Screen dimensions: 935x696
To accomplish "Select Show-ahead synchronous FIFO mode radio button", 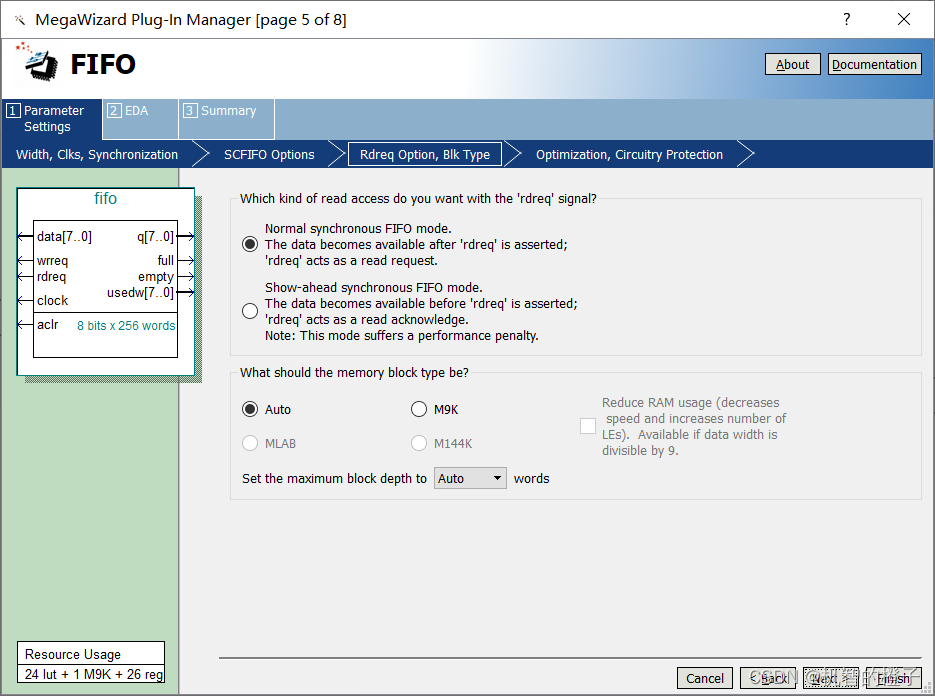I will 250,311.
